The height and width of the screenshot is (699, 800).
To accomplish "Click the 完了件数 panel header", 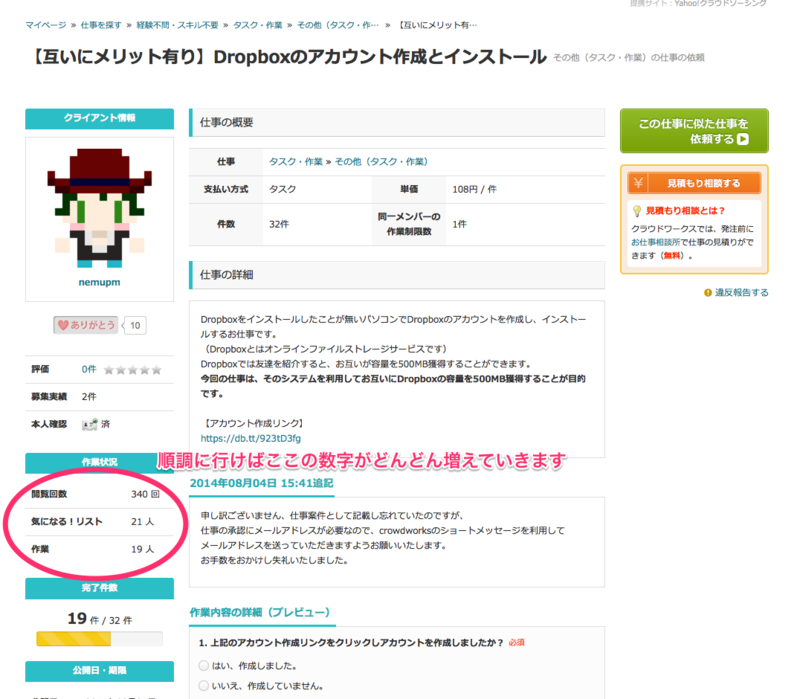I will [99, 588].
